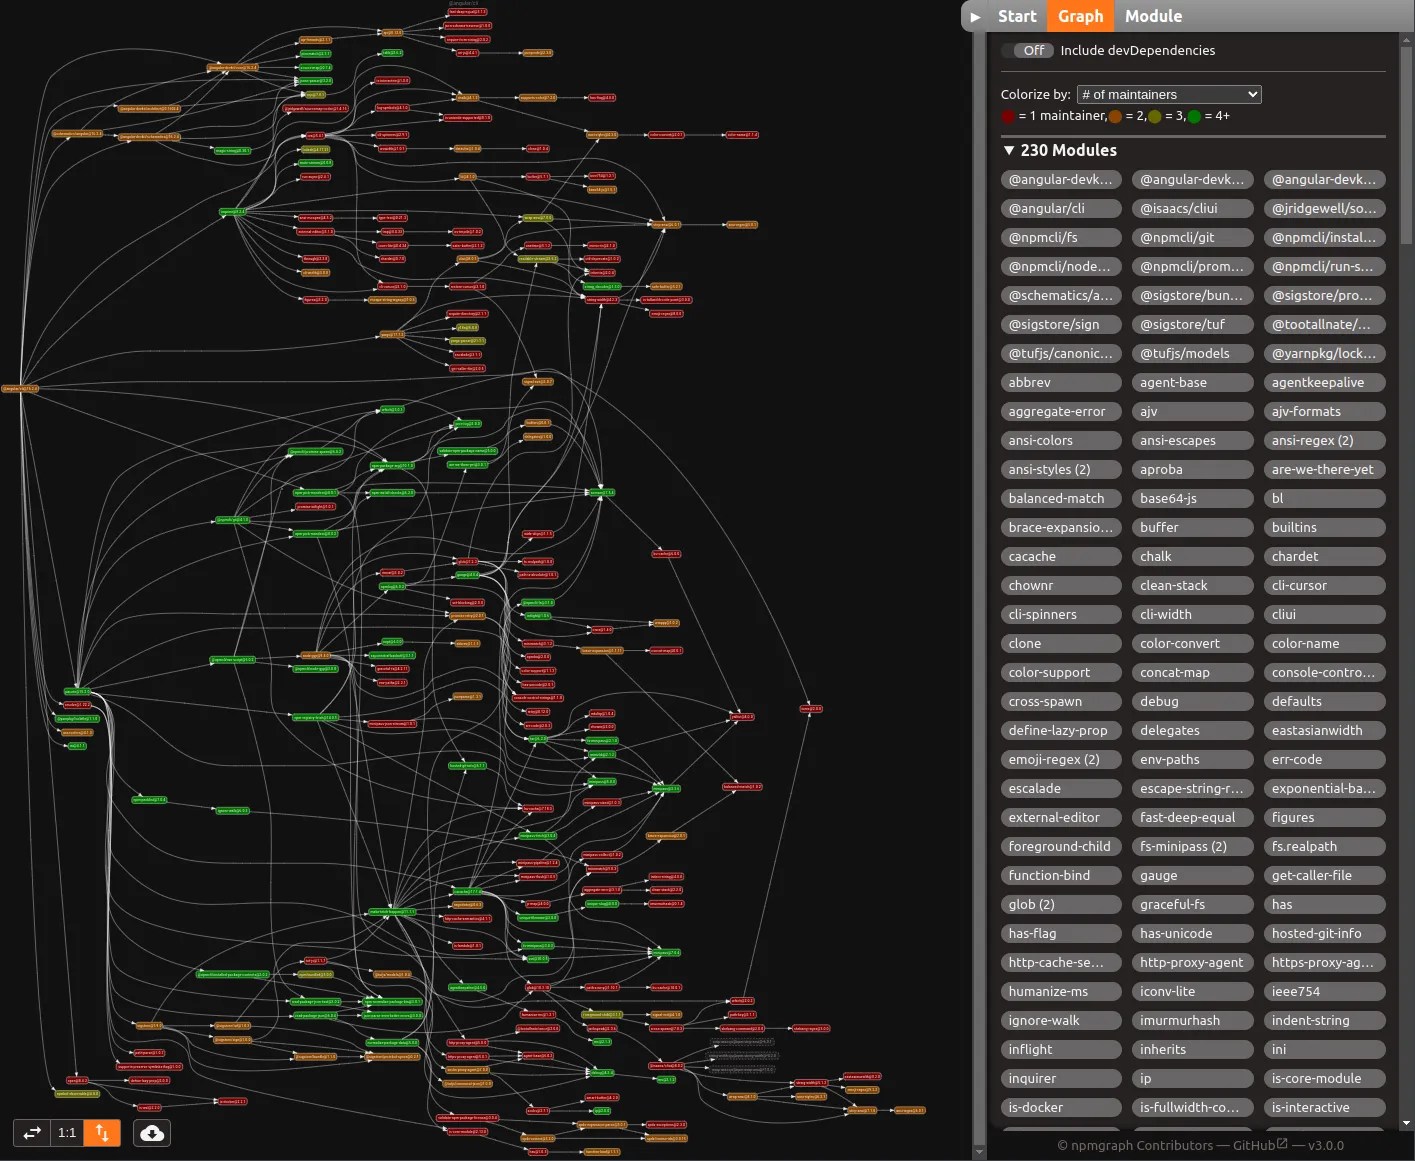Click the has-unicode module chip
This screenshot has width=1415, height=1161.
point(1193,933)
